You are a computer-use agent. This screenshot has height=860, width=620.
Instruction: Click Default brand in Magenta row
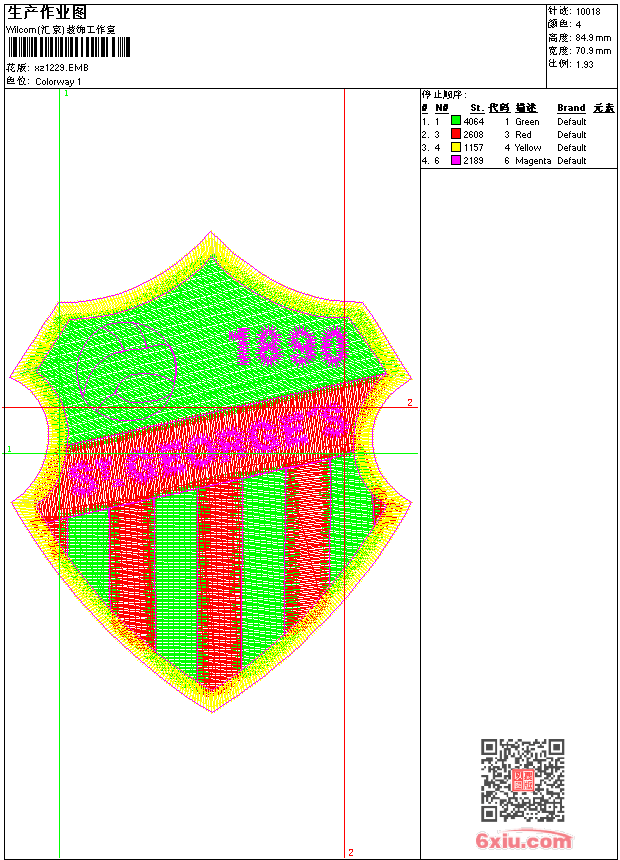pos(572,161)
